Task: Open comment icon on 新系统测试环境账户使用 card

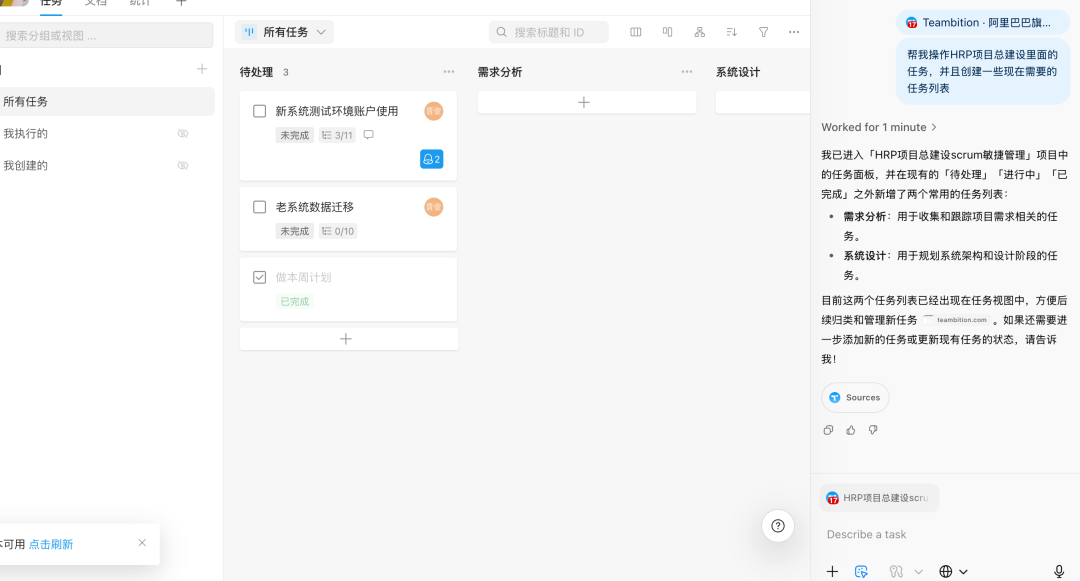Action: [368, 135]
